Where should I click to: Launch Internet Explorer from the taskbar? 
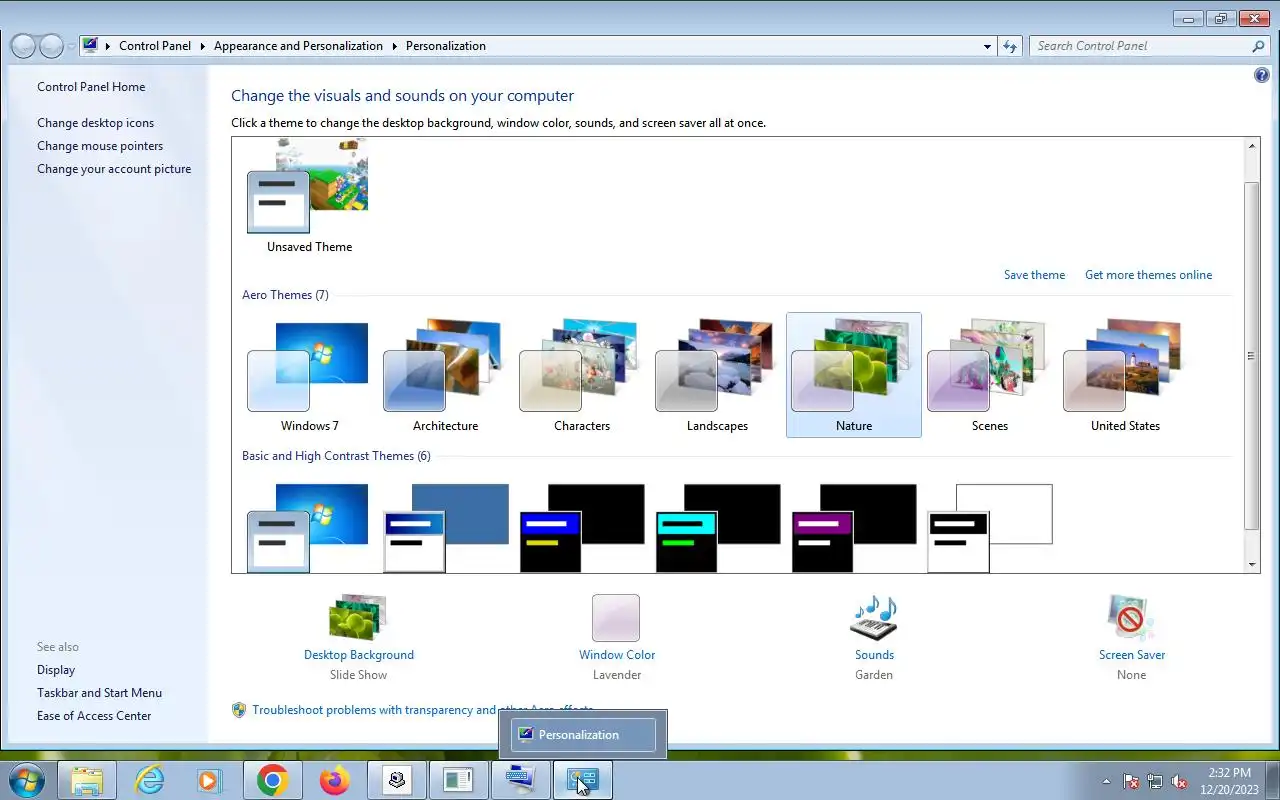[149, 780]
